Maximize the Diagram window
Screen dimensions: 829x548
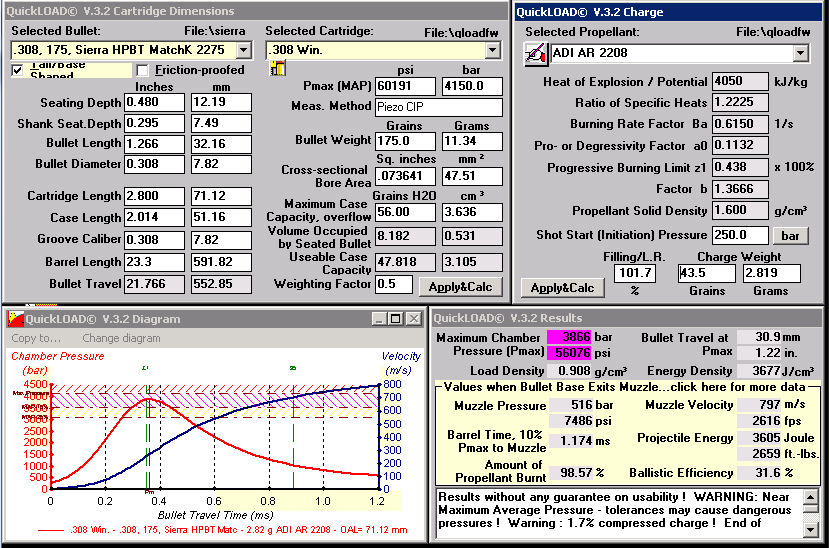[395, 319]
